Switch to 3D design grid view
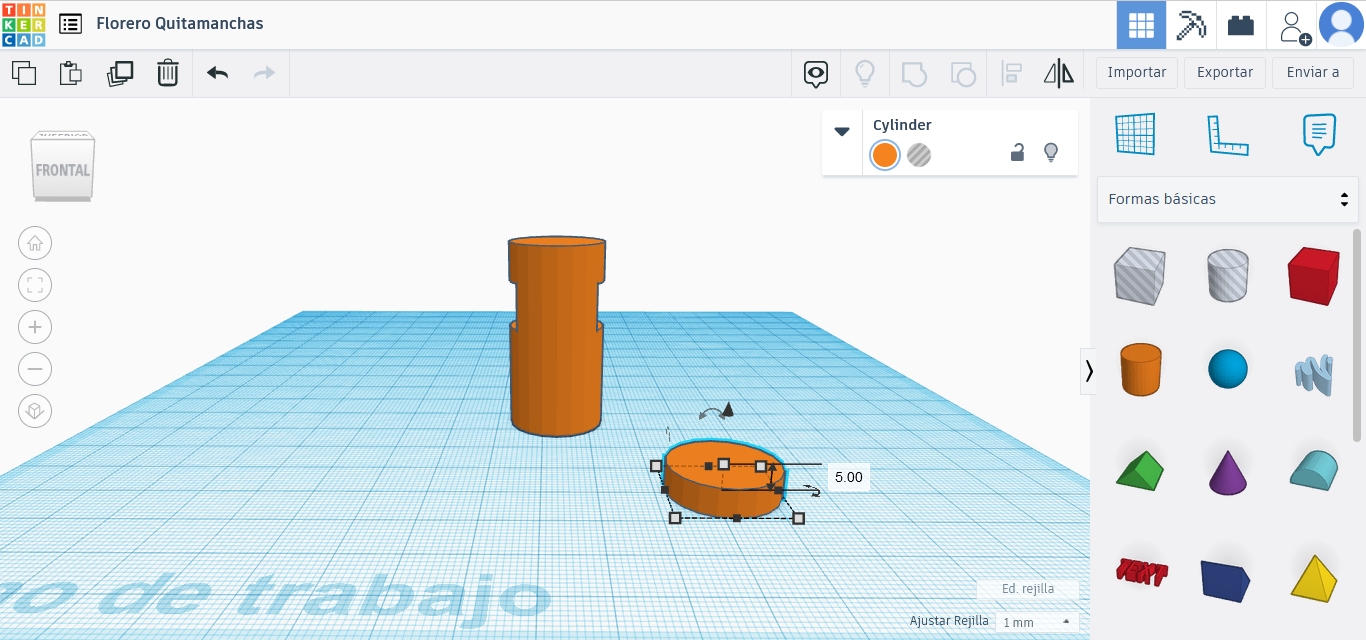Viewport: 1366px width, 640px height. [x=1141, y=25]
